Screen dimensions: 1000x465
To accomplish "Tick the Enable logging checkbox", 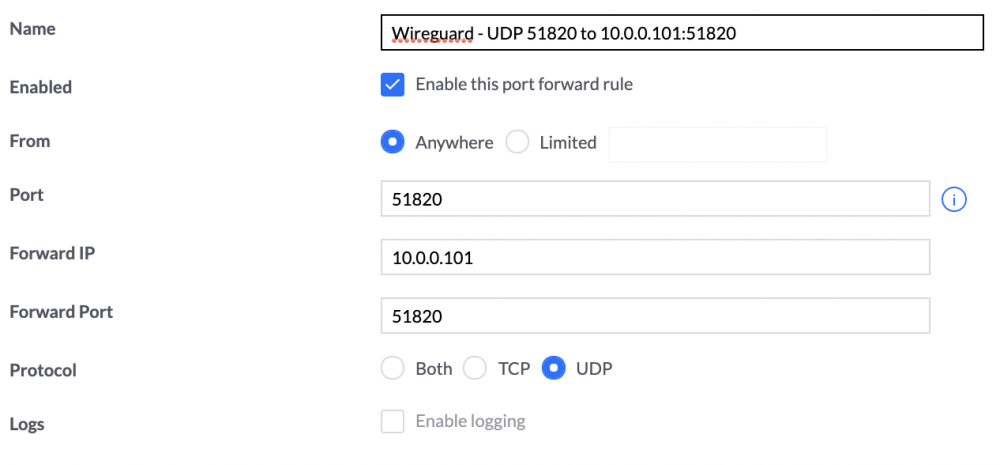I will (x=392, y=421).
